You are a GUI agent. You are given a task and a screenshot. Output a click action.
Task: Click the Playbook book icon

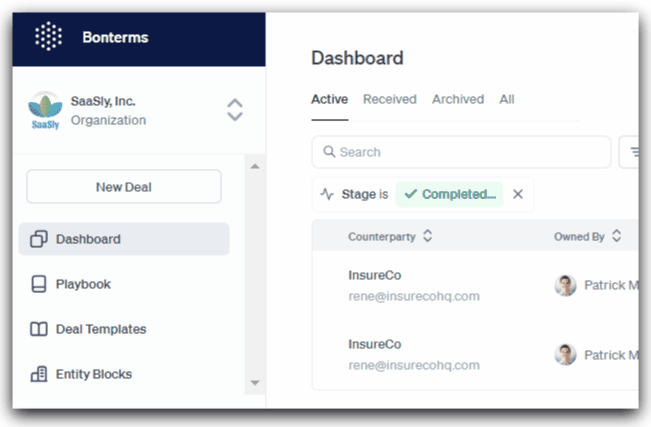click(39, 284)
